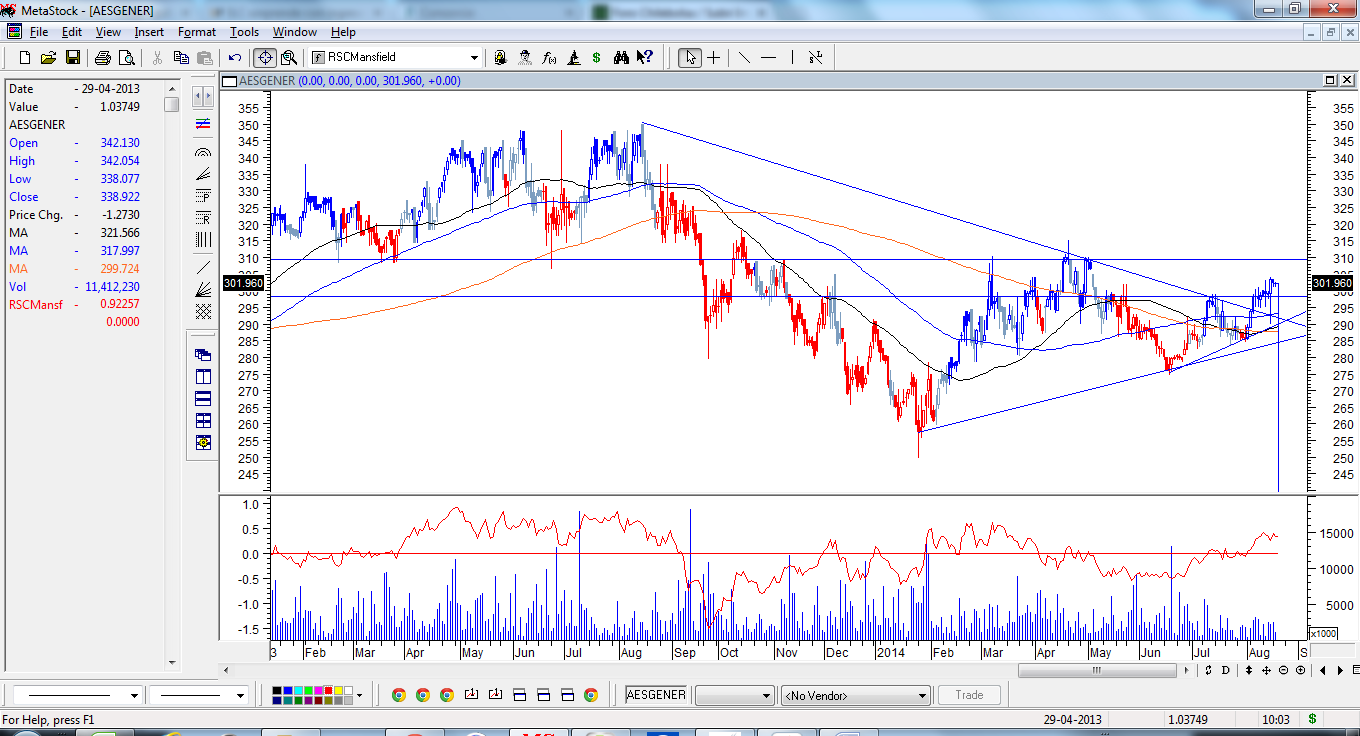Select the wide fan tool above the grid tool

tap(203, 289)
